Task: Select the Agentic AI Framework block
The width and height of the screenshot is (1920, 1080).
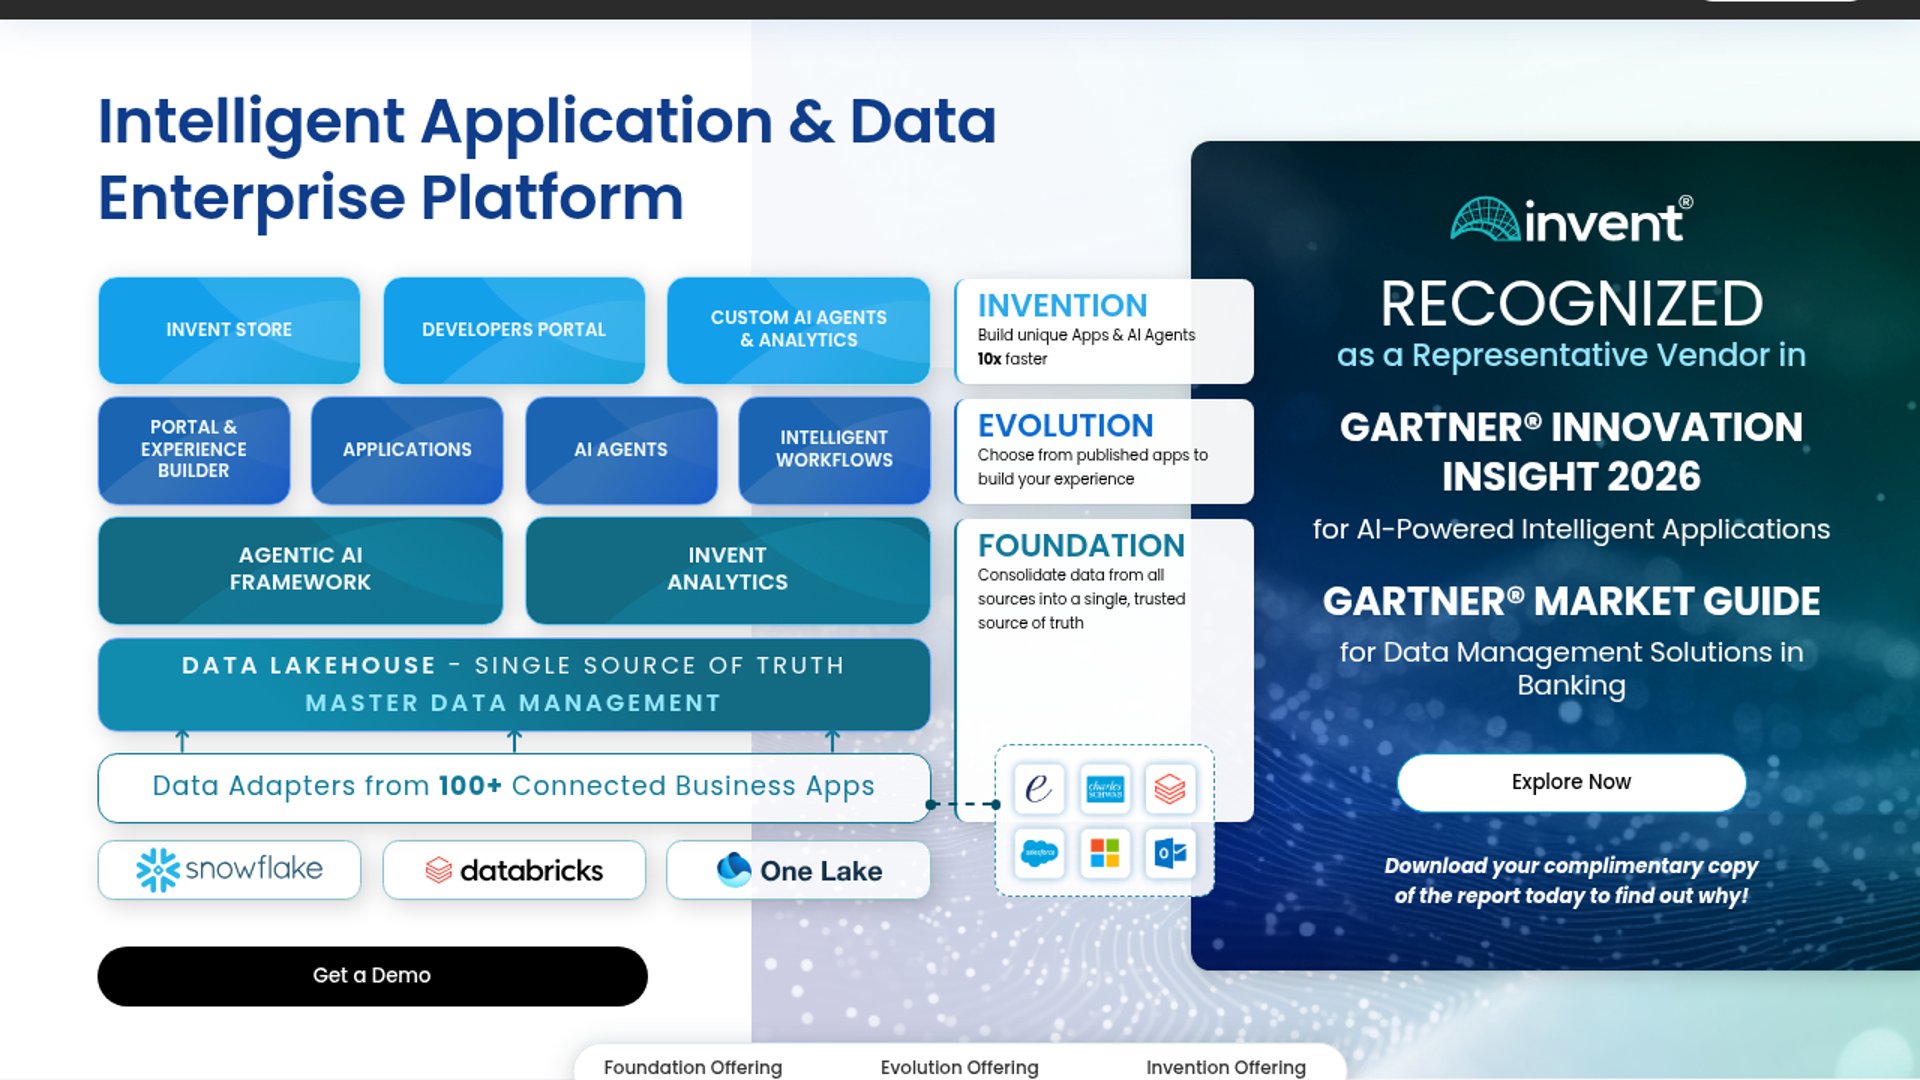Action: click(x=300, y=570)
